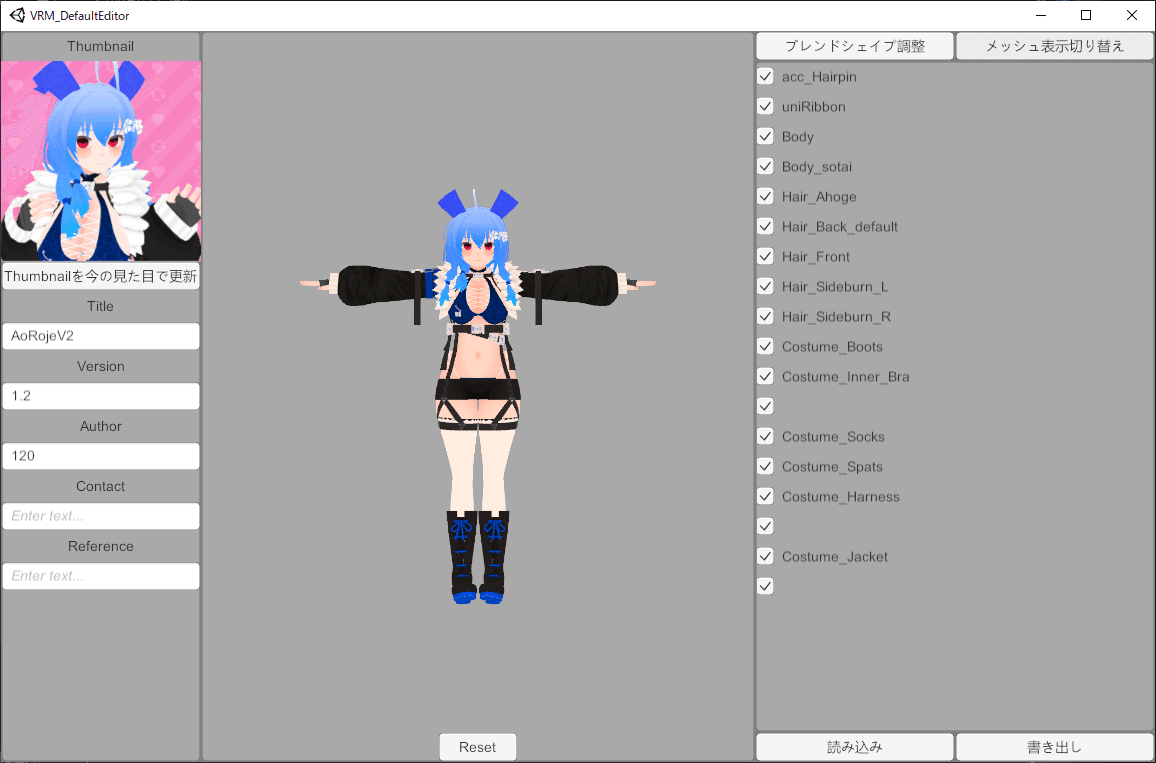
Task: Uncheck the unlabeled checkbox below Costume_Jacket
Action: 765,586
